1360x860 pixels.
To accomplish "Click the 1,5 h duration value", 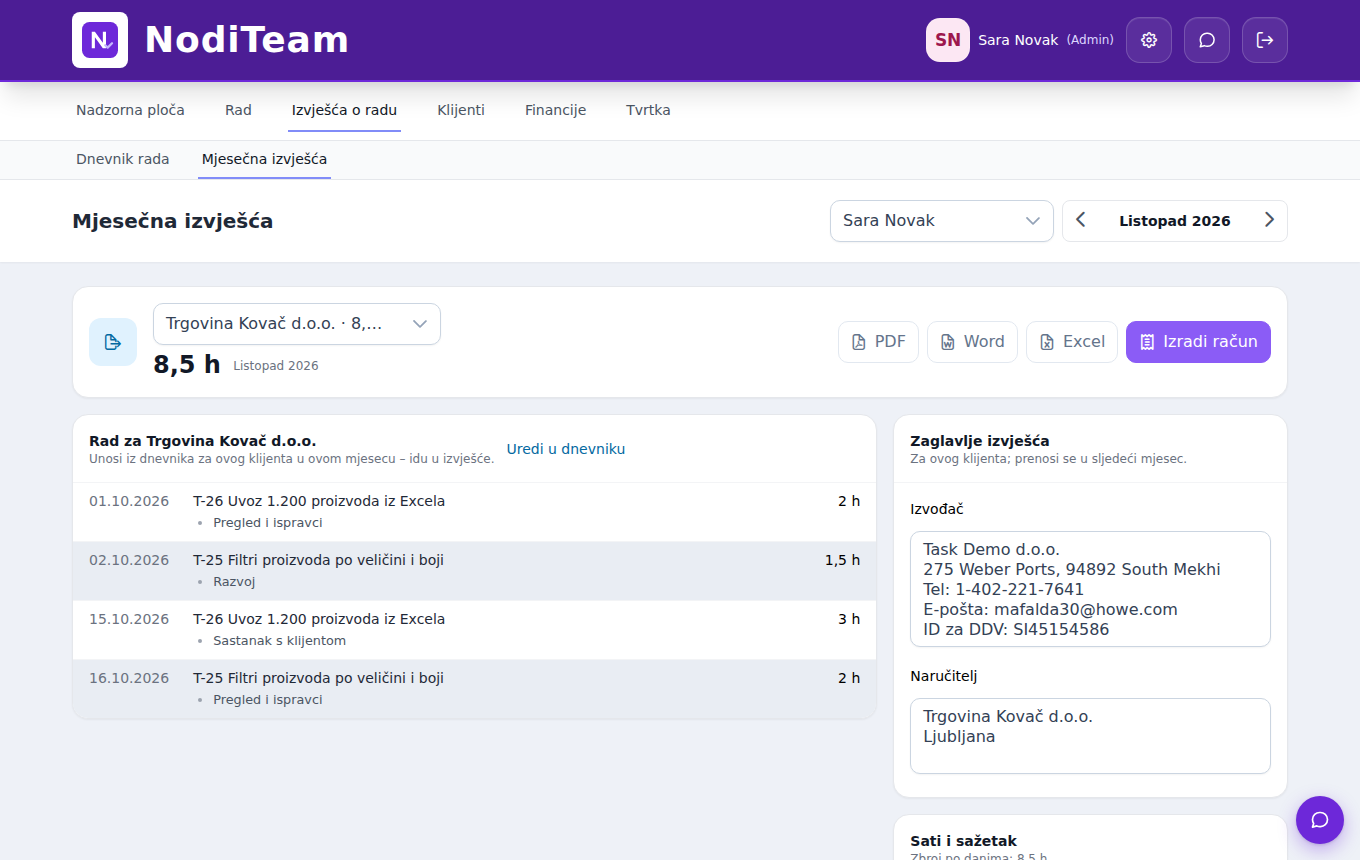I will (x=842, y=560).
